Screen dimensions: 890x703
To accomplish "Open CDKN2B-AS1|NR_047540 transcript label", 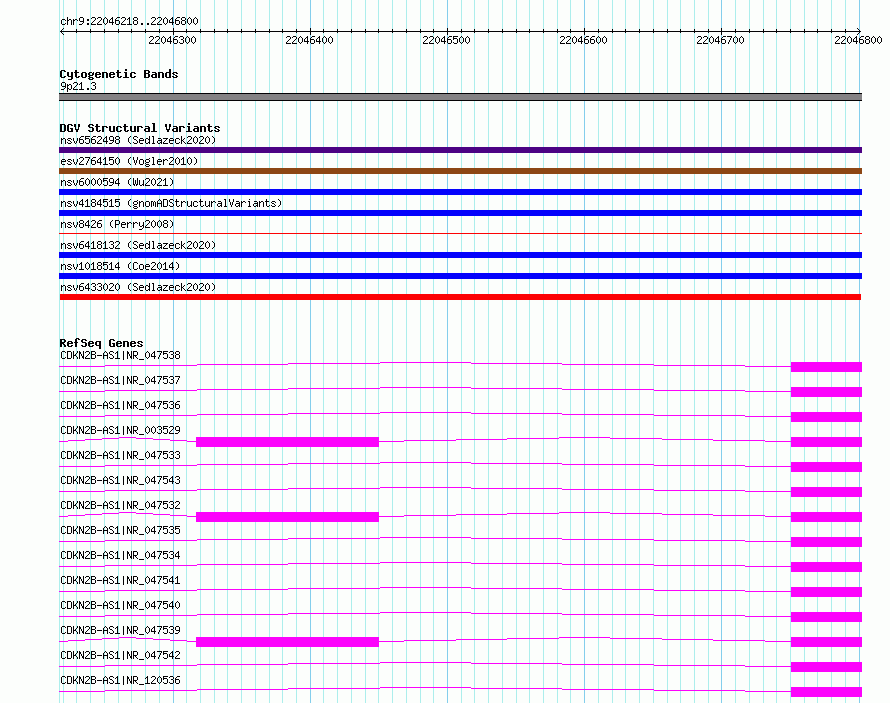I will pos(120,605).
